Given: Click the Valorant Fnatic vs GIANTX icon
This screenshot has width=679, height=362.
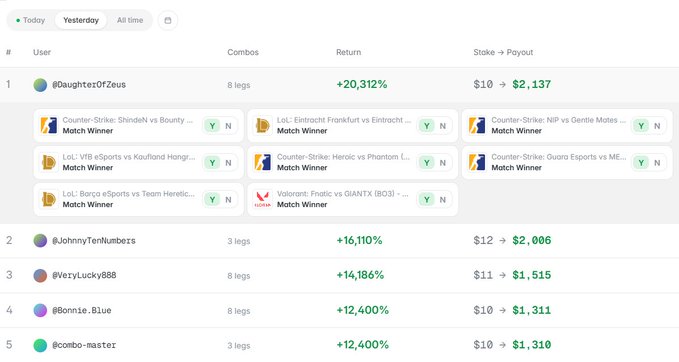Looking at the screenshot, I should tap(263, 199).
